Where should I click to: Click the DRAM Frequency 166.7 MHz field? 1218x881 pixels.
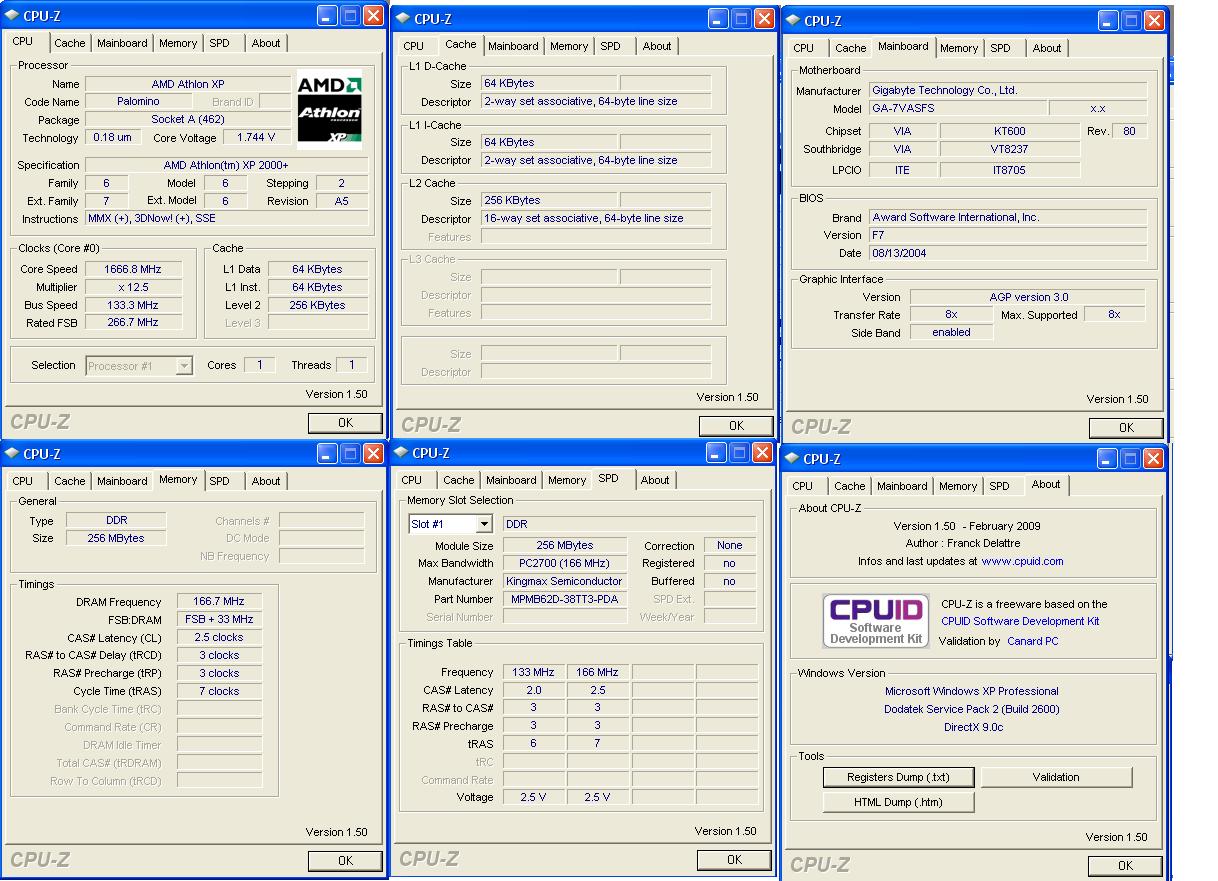click(219, 602)
